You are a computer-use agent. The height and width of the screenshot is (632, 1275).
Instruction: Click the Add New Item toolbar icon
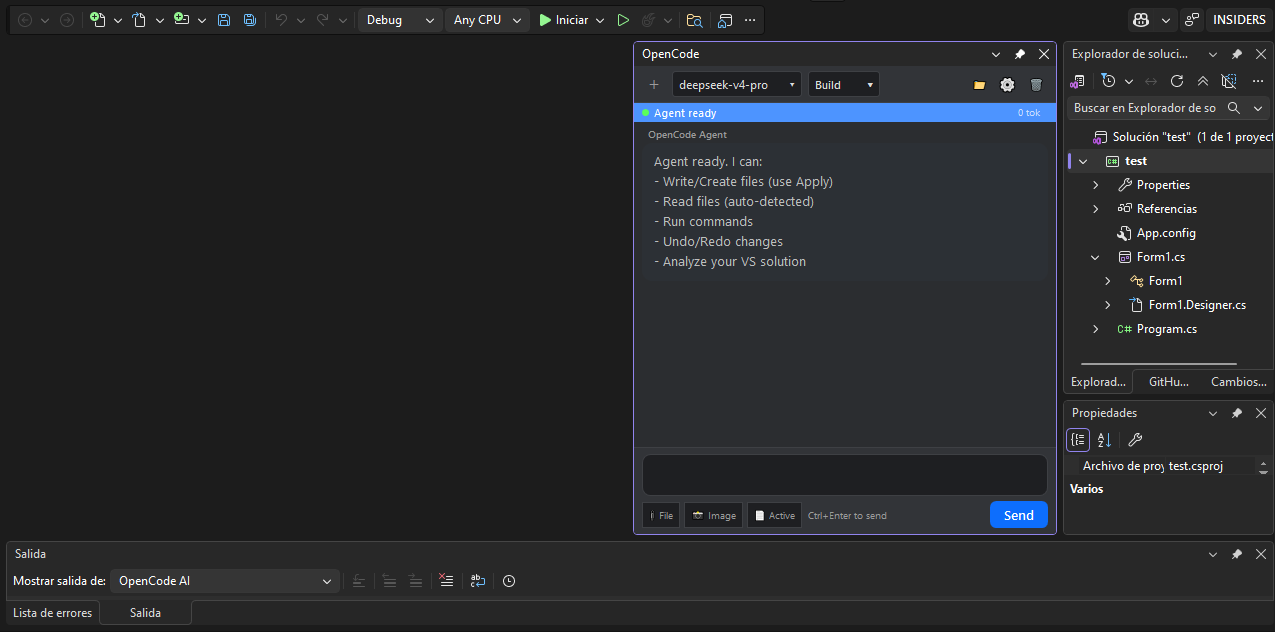coord(181,20)
